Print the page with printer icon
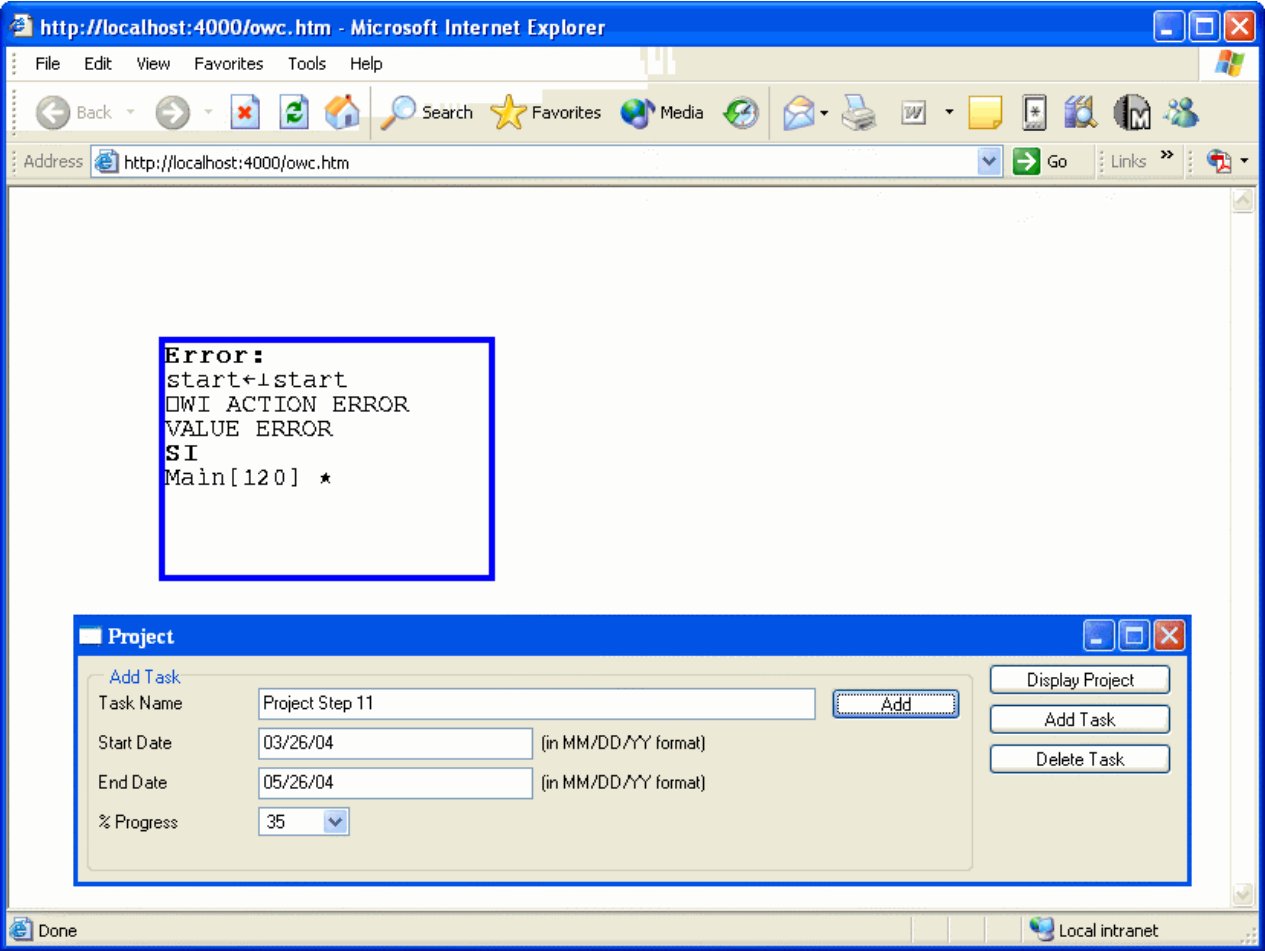The width and height of the screenshot is (1265, 951). [858, 112]
